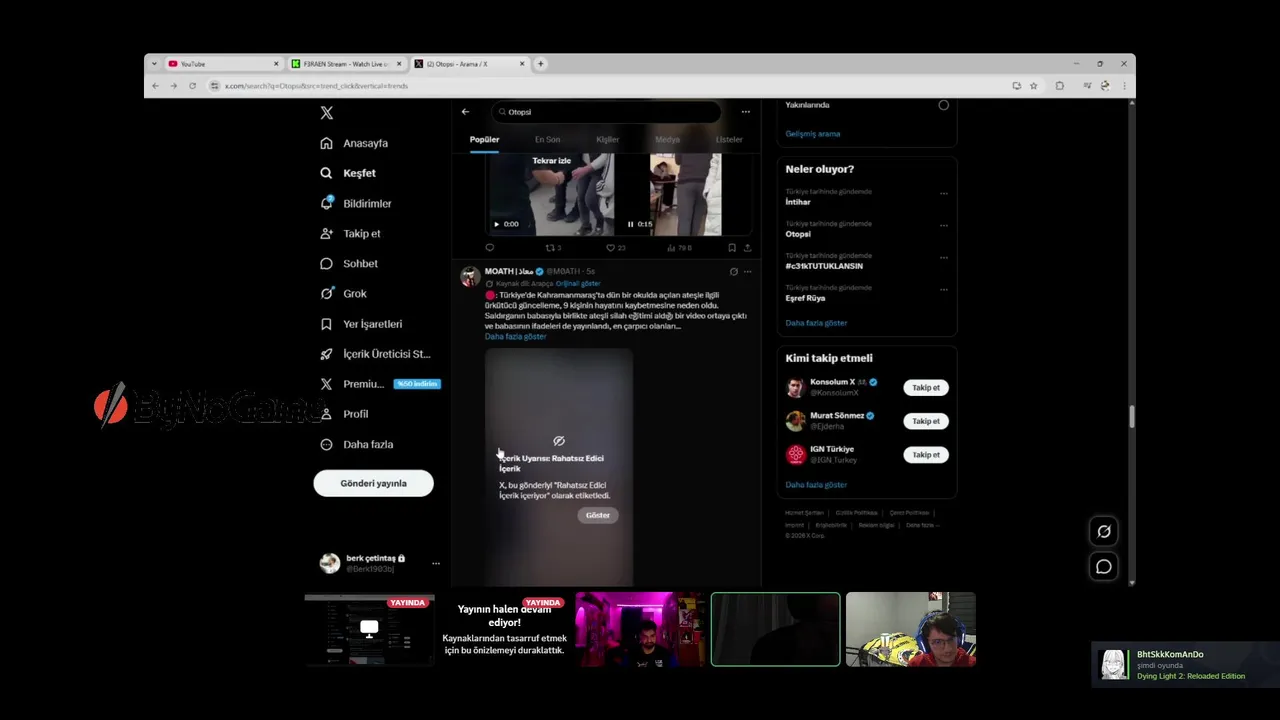Open the İntihar trending topic

pyautogui.click(x=798, y=202)
